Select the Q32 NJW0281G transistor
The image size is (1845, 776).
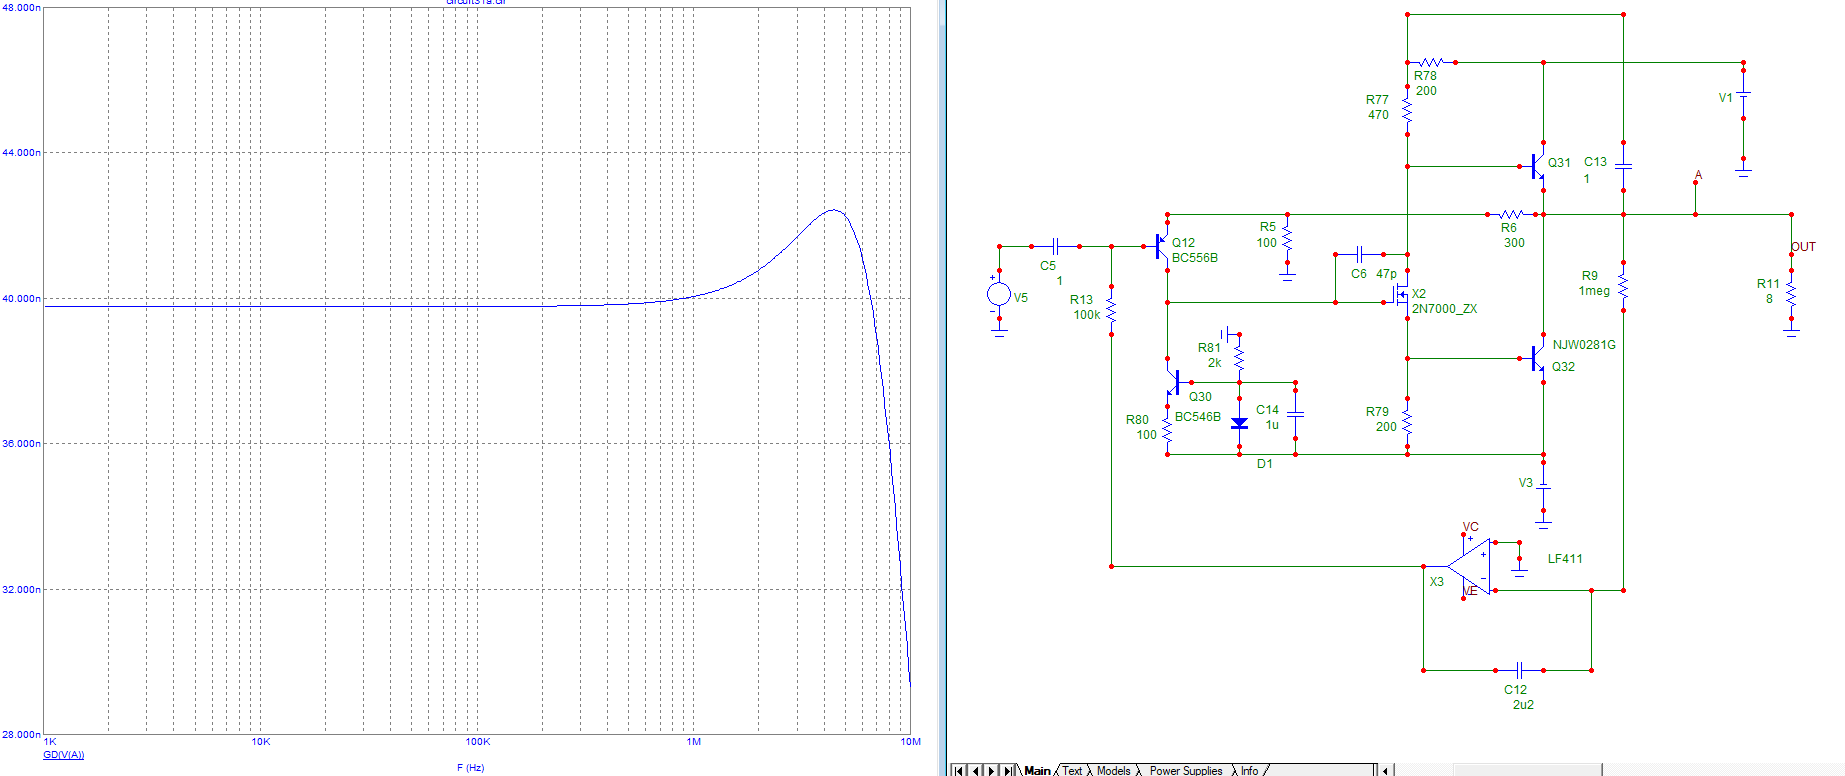(1537, 358)
